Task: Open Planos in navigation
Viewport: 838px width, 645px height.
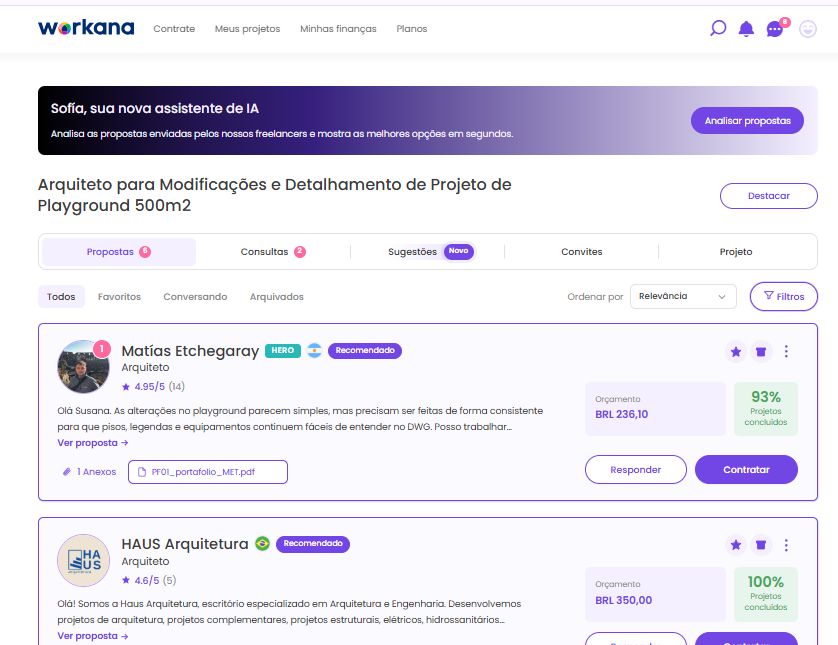Action: [x=412, y=29]
